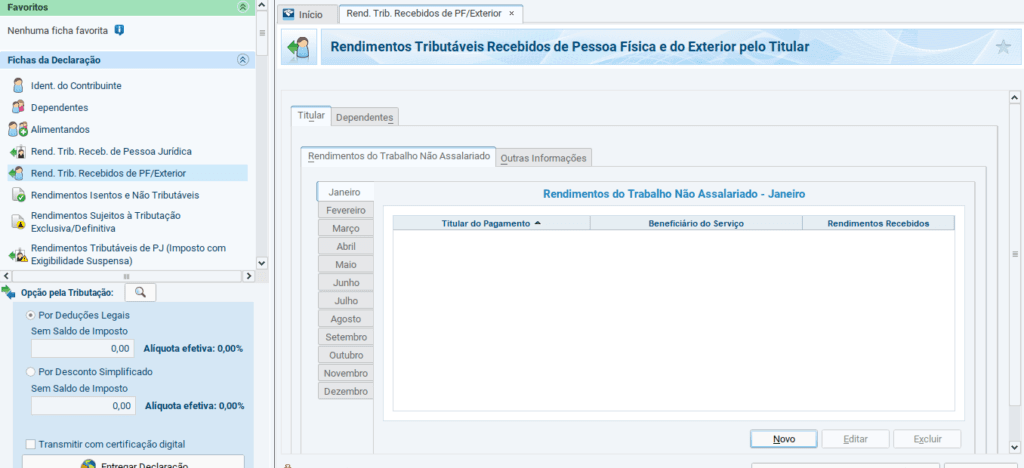Select Por Desconto Simplificado radio option
1024x468 pixels.
tap(31, 371)
